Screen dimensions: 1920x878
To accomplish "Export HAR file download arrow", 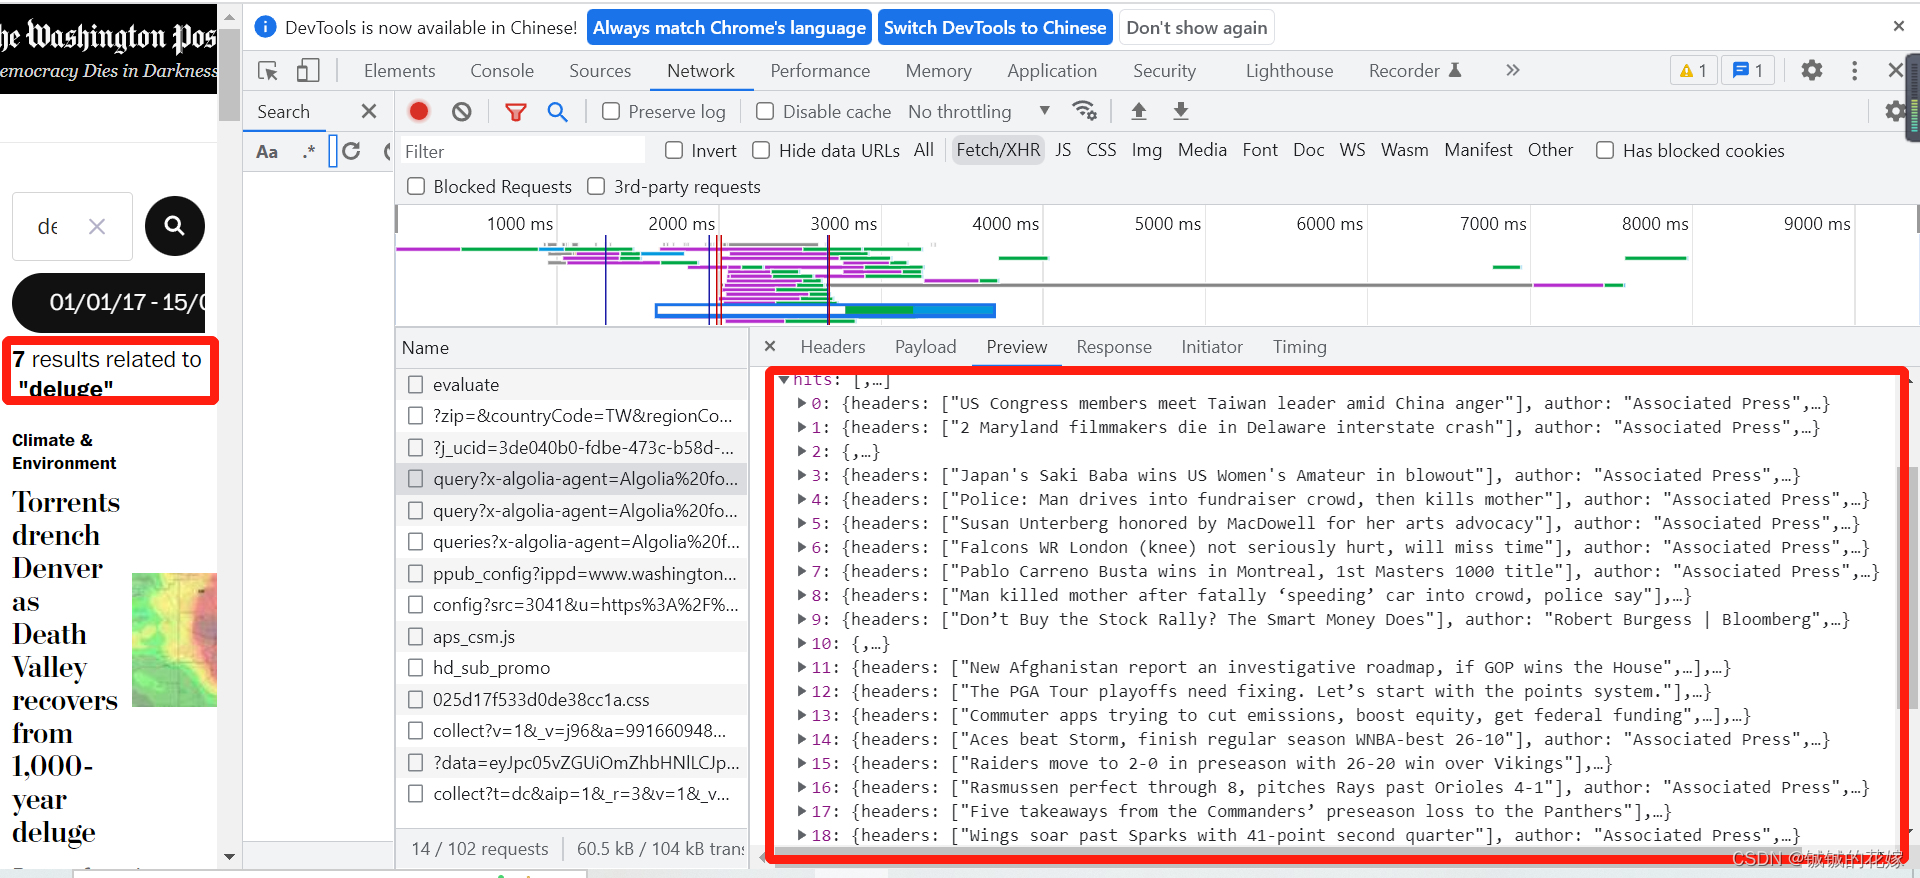I will tap(1181, 111).
